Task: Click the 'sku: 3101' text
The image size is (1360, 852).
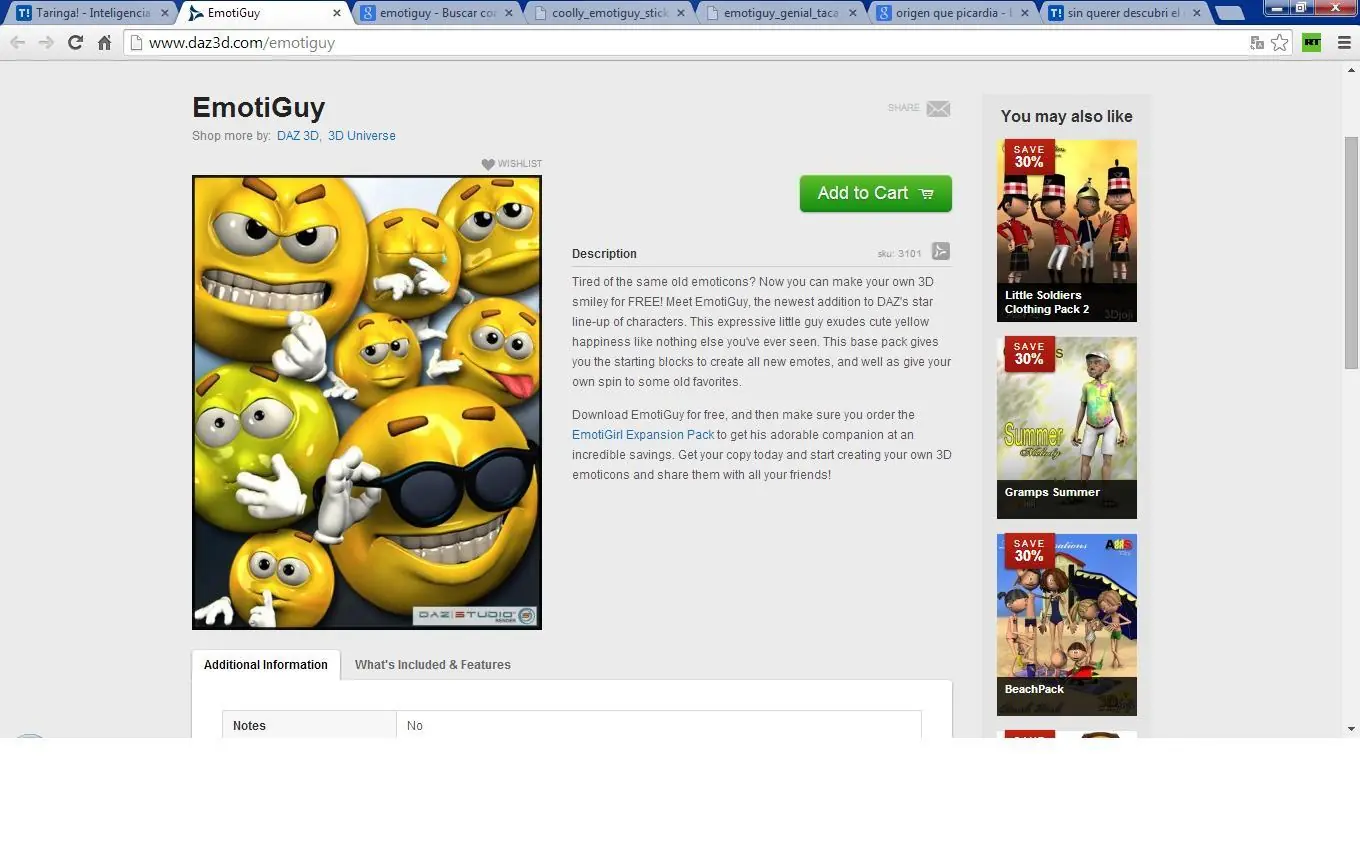Action: tap(900, 254)
